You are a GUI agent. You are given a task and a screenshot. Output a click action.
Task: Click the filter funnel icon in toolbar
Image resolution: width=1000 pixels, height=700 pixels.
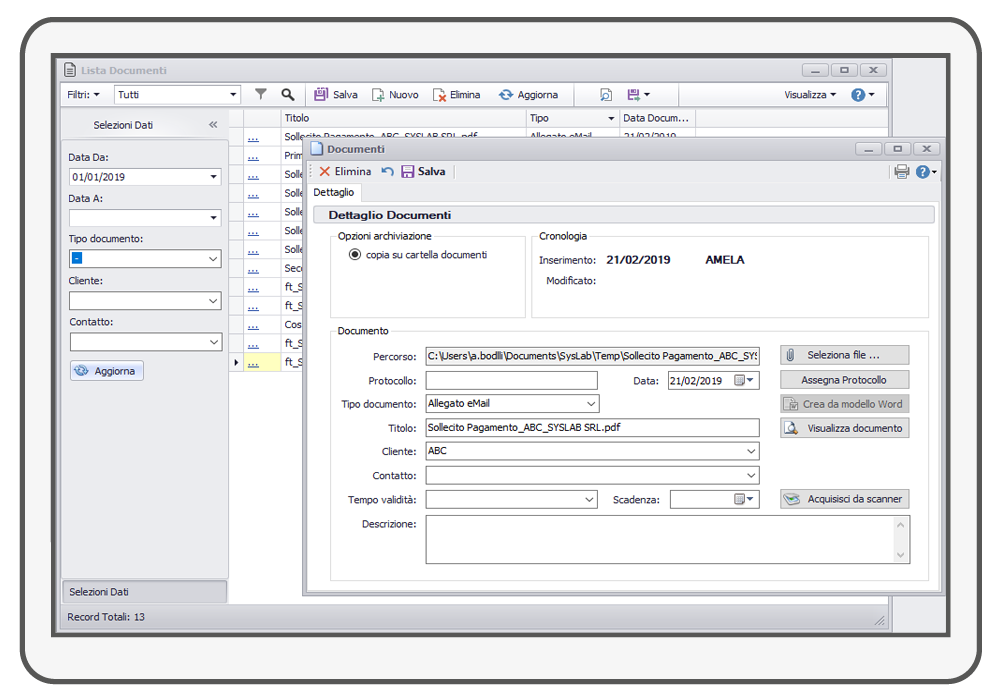(261, 94)
